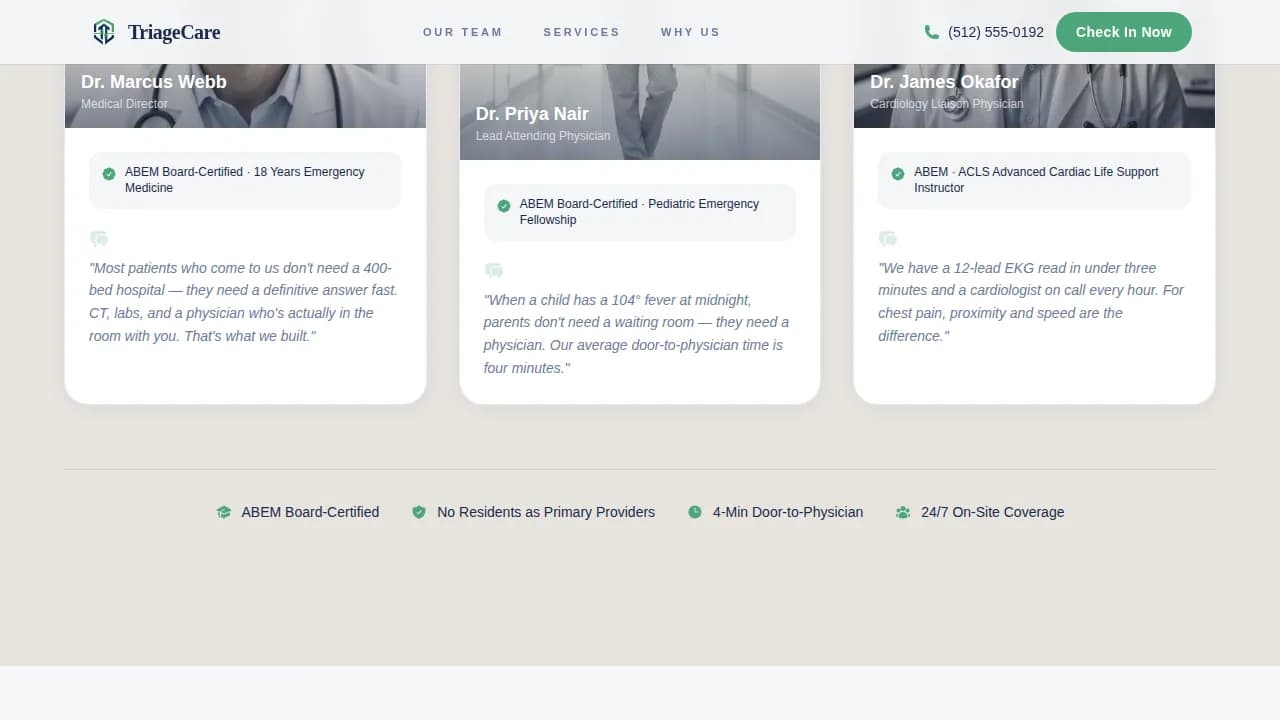Viewport: 1280px width, 720px height.
Task: Click the ABEM Board-Certified badge icon
Action: click(224, 512)
